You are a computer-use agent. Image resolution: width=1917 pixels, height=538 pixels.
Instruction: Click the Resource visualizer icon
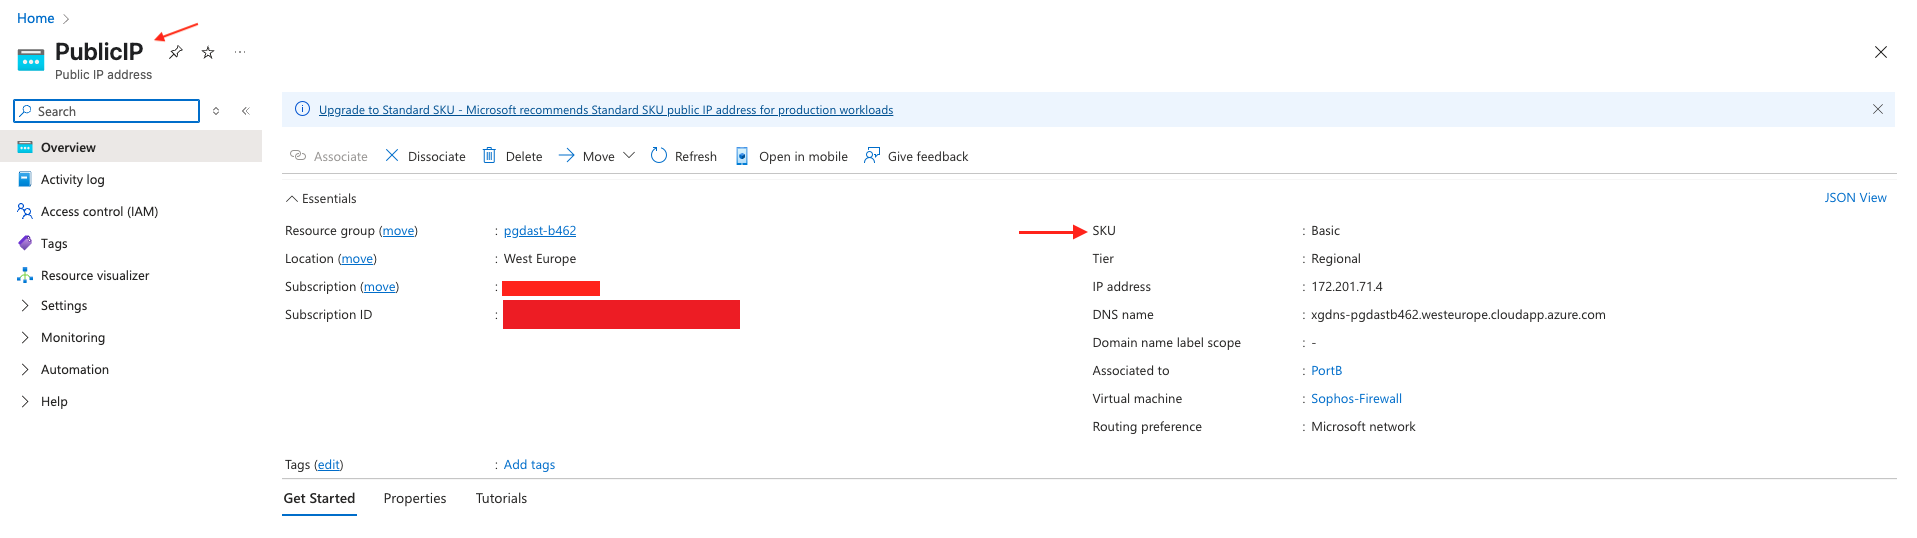25,275
